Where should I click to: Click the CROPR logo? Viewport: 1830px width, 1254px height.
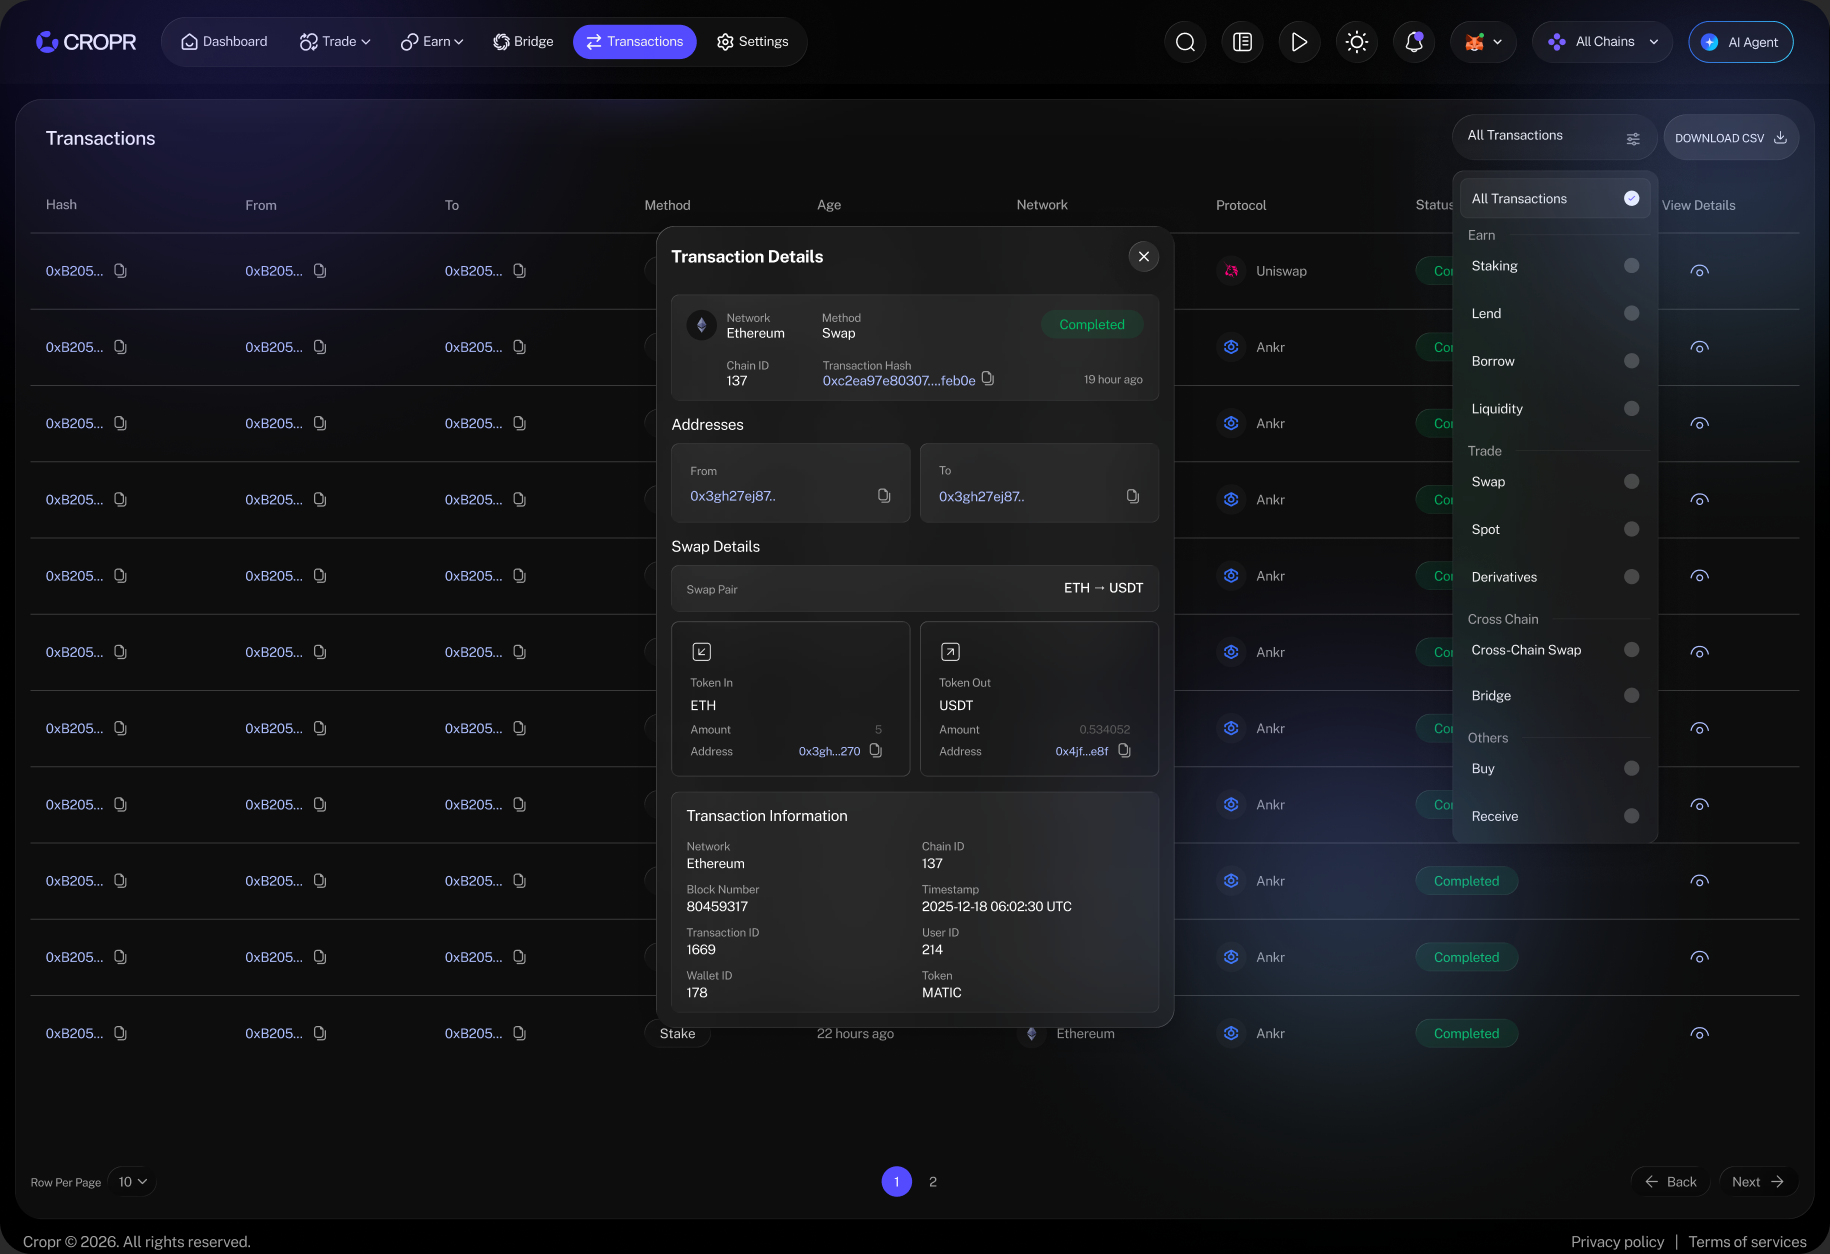tap(86, 42)
